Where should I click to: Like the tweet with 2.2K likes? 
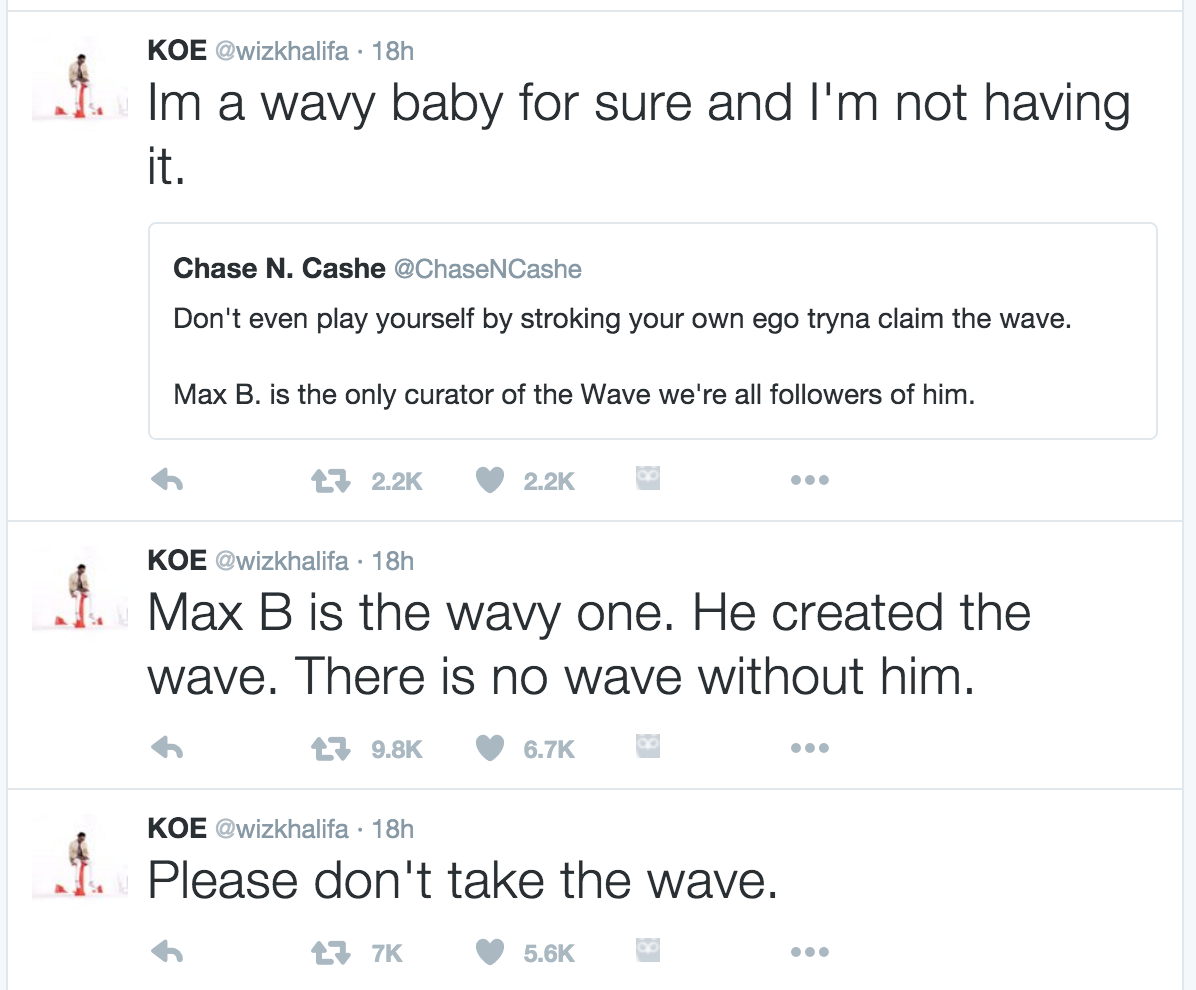point(489,481)
